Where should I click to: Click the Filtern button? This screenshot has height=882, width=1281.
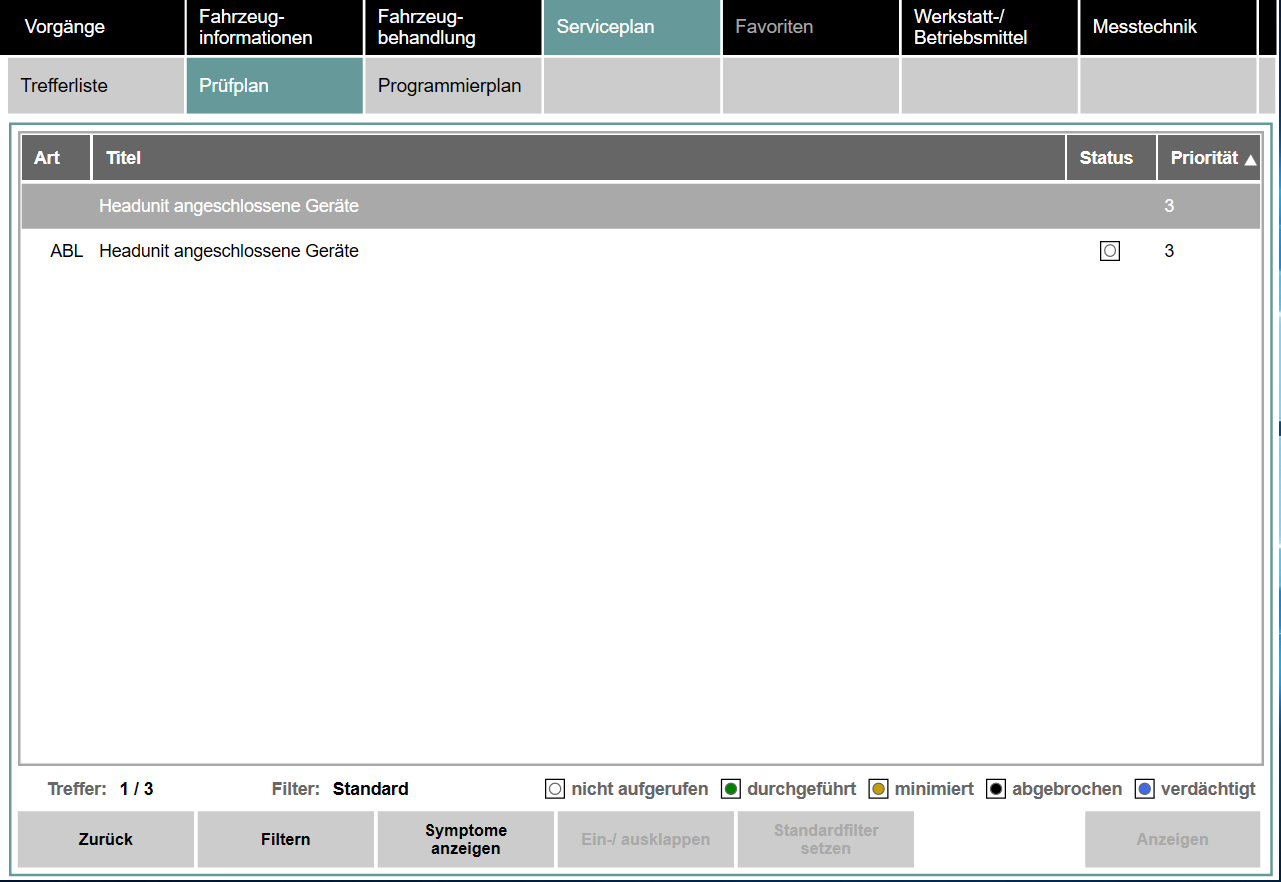(x=285, y=839)
